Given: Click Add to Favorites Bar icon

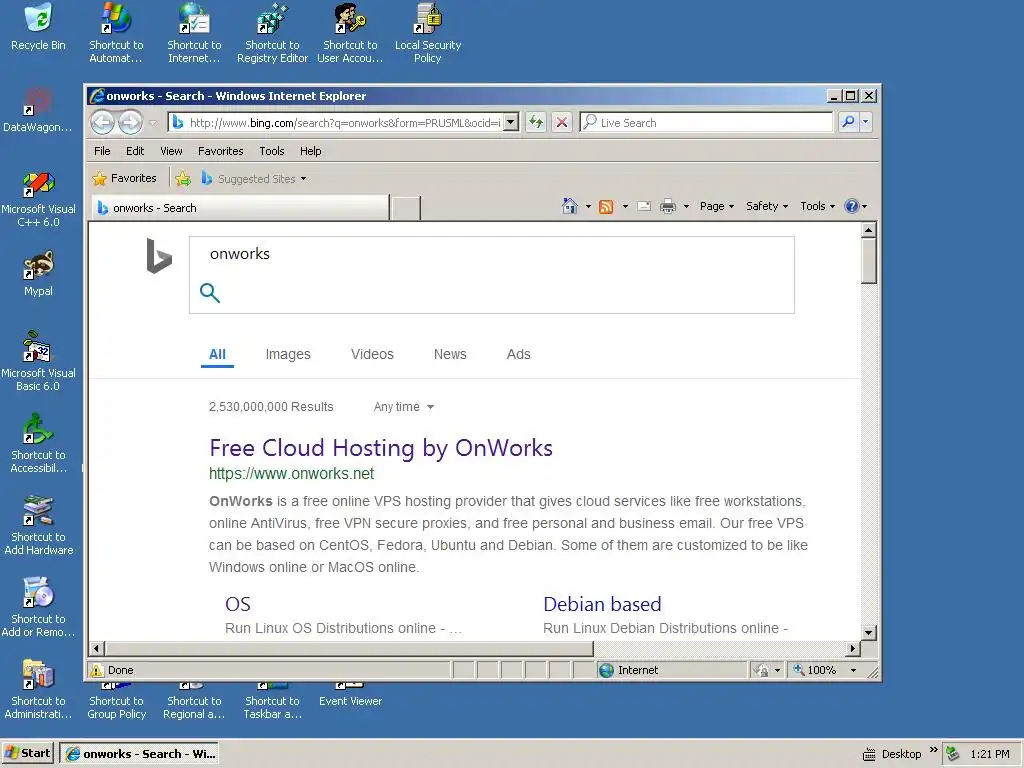Looking at the screenshot, I should [x=183, y=178].
